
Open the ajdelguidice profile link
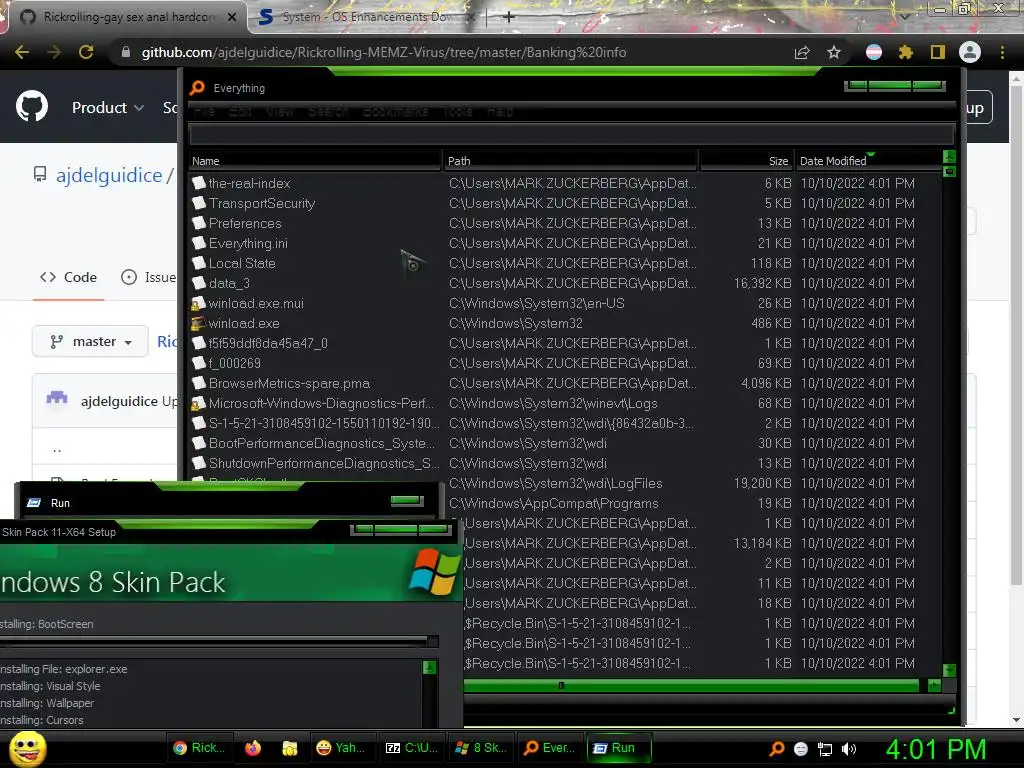(x=109, y=175)
